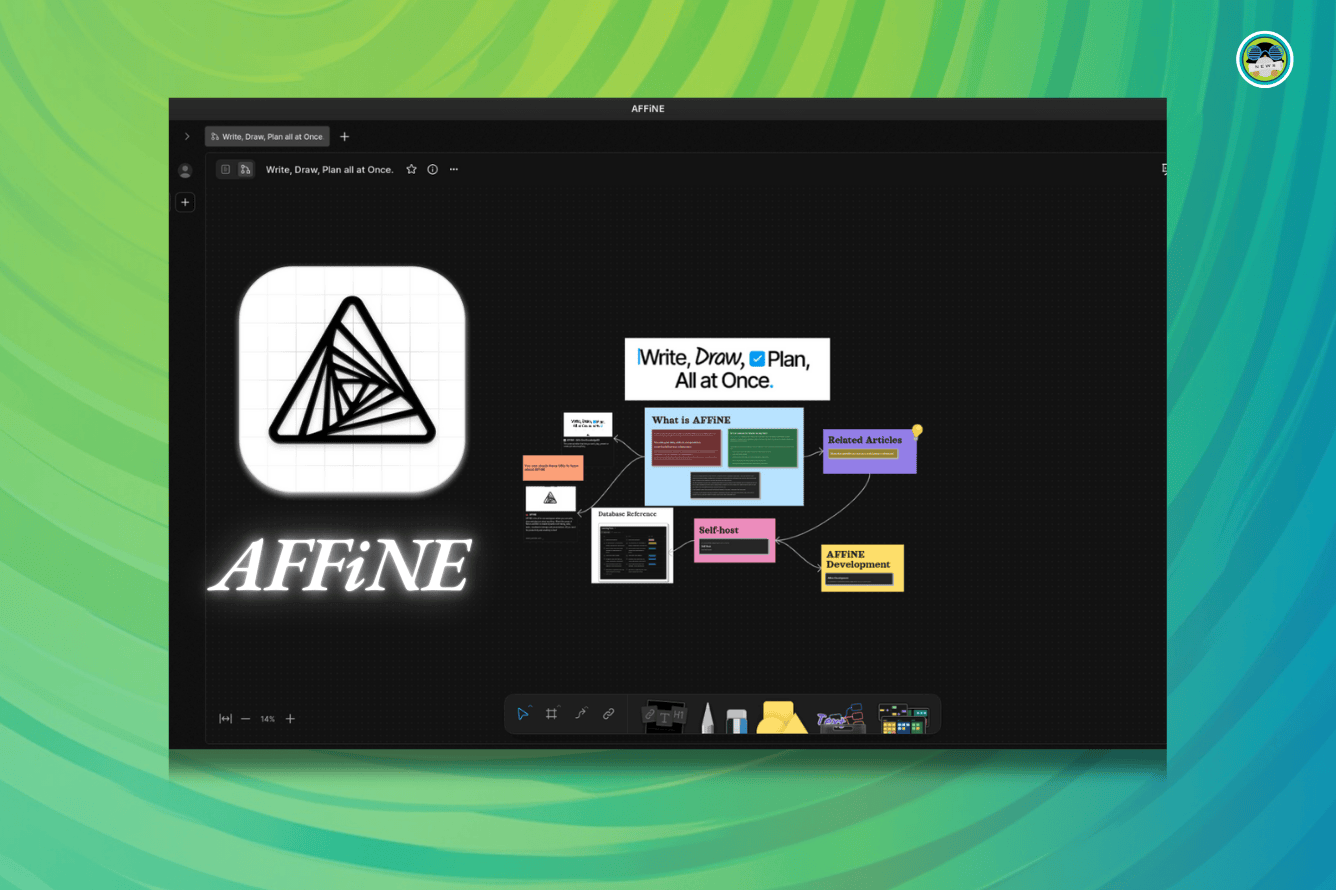The width and height of the screenshot is (1336, 890).
Task: Switch to Page mode
Action: [226, 169]
